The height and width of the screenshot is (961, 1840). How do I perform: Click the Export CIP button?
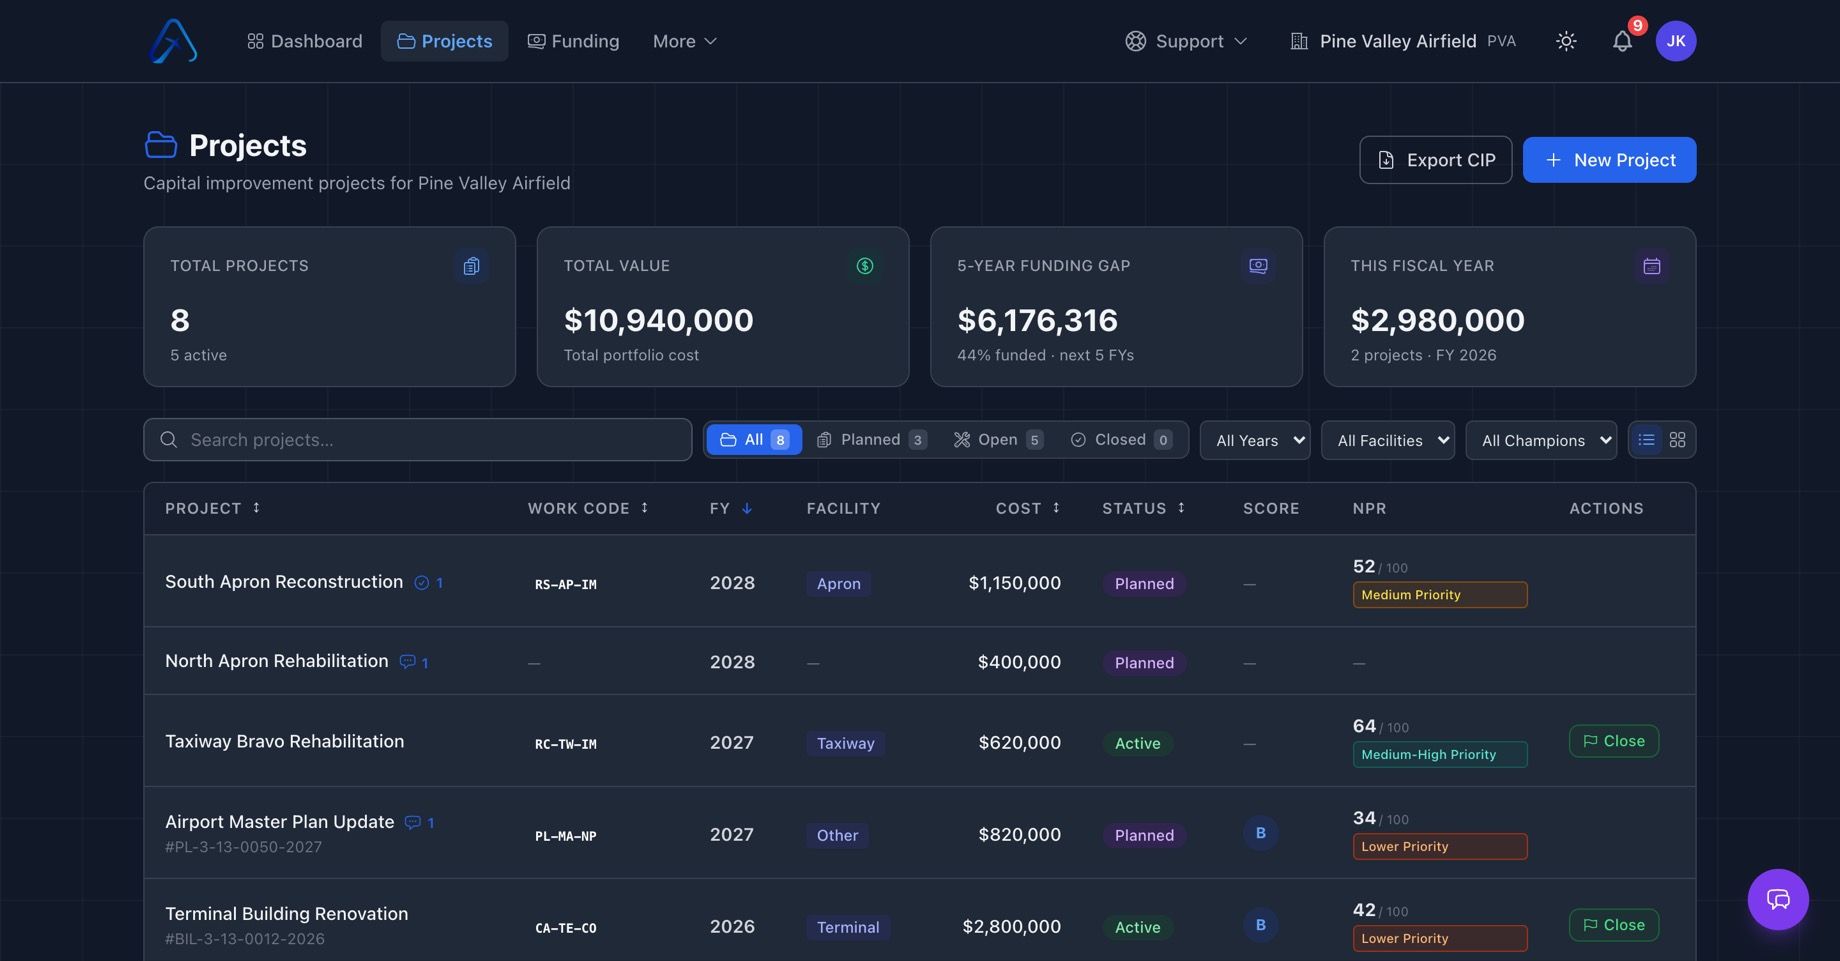point(1435,160)
